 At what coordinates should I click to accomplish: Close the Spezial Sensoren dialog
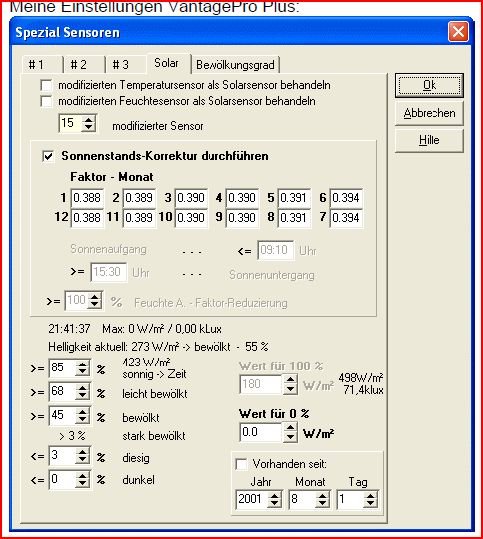pyautogui.click(x=458, y=32)
